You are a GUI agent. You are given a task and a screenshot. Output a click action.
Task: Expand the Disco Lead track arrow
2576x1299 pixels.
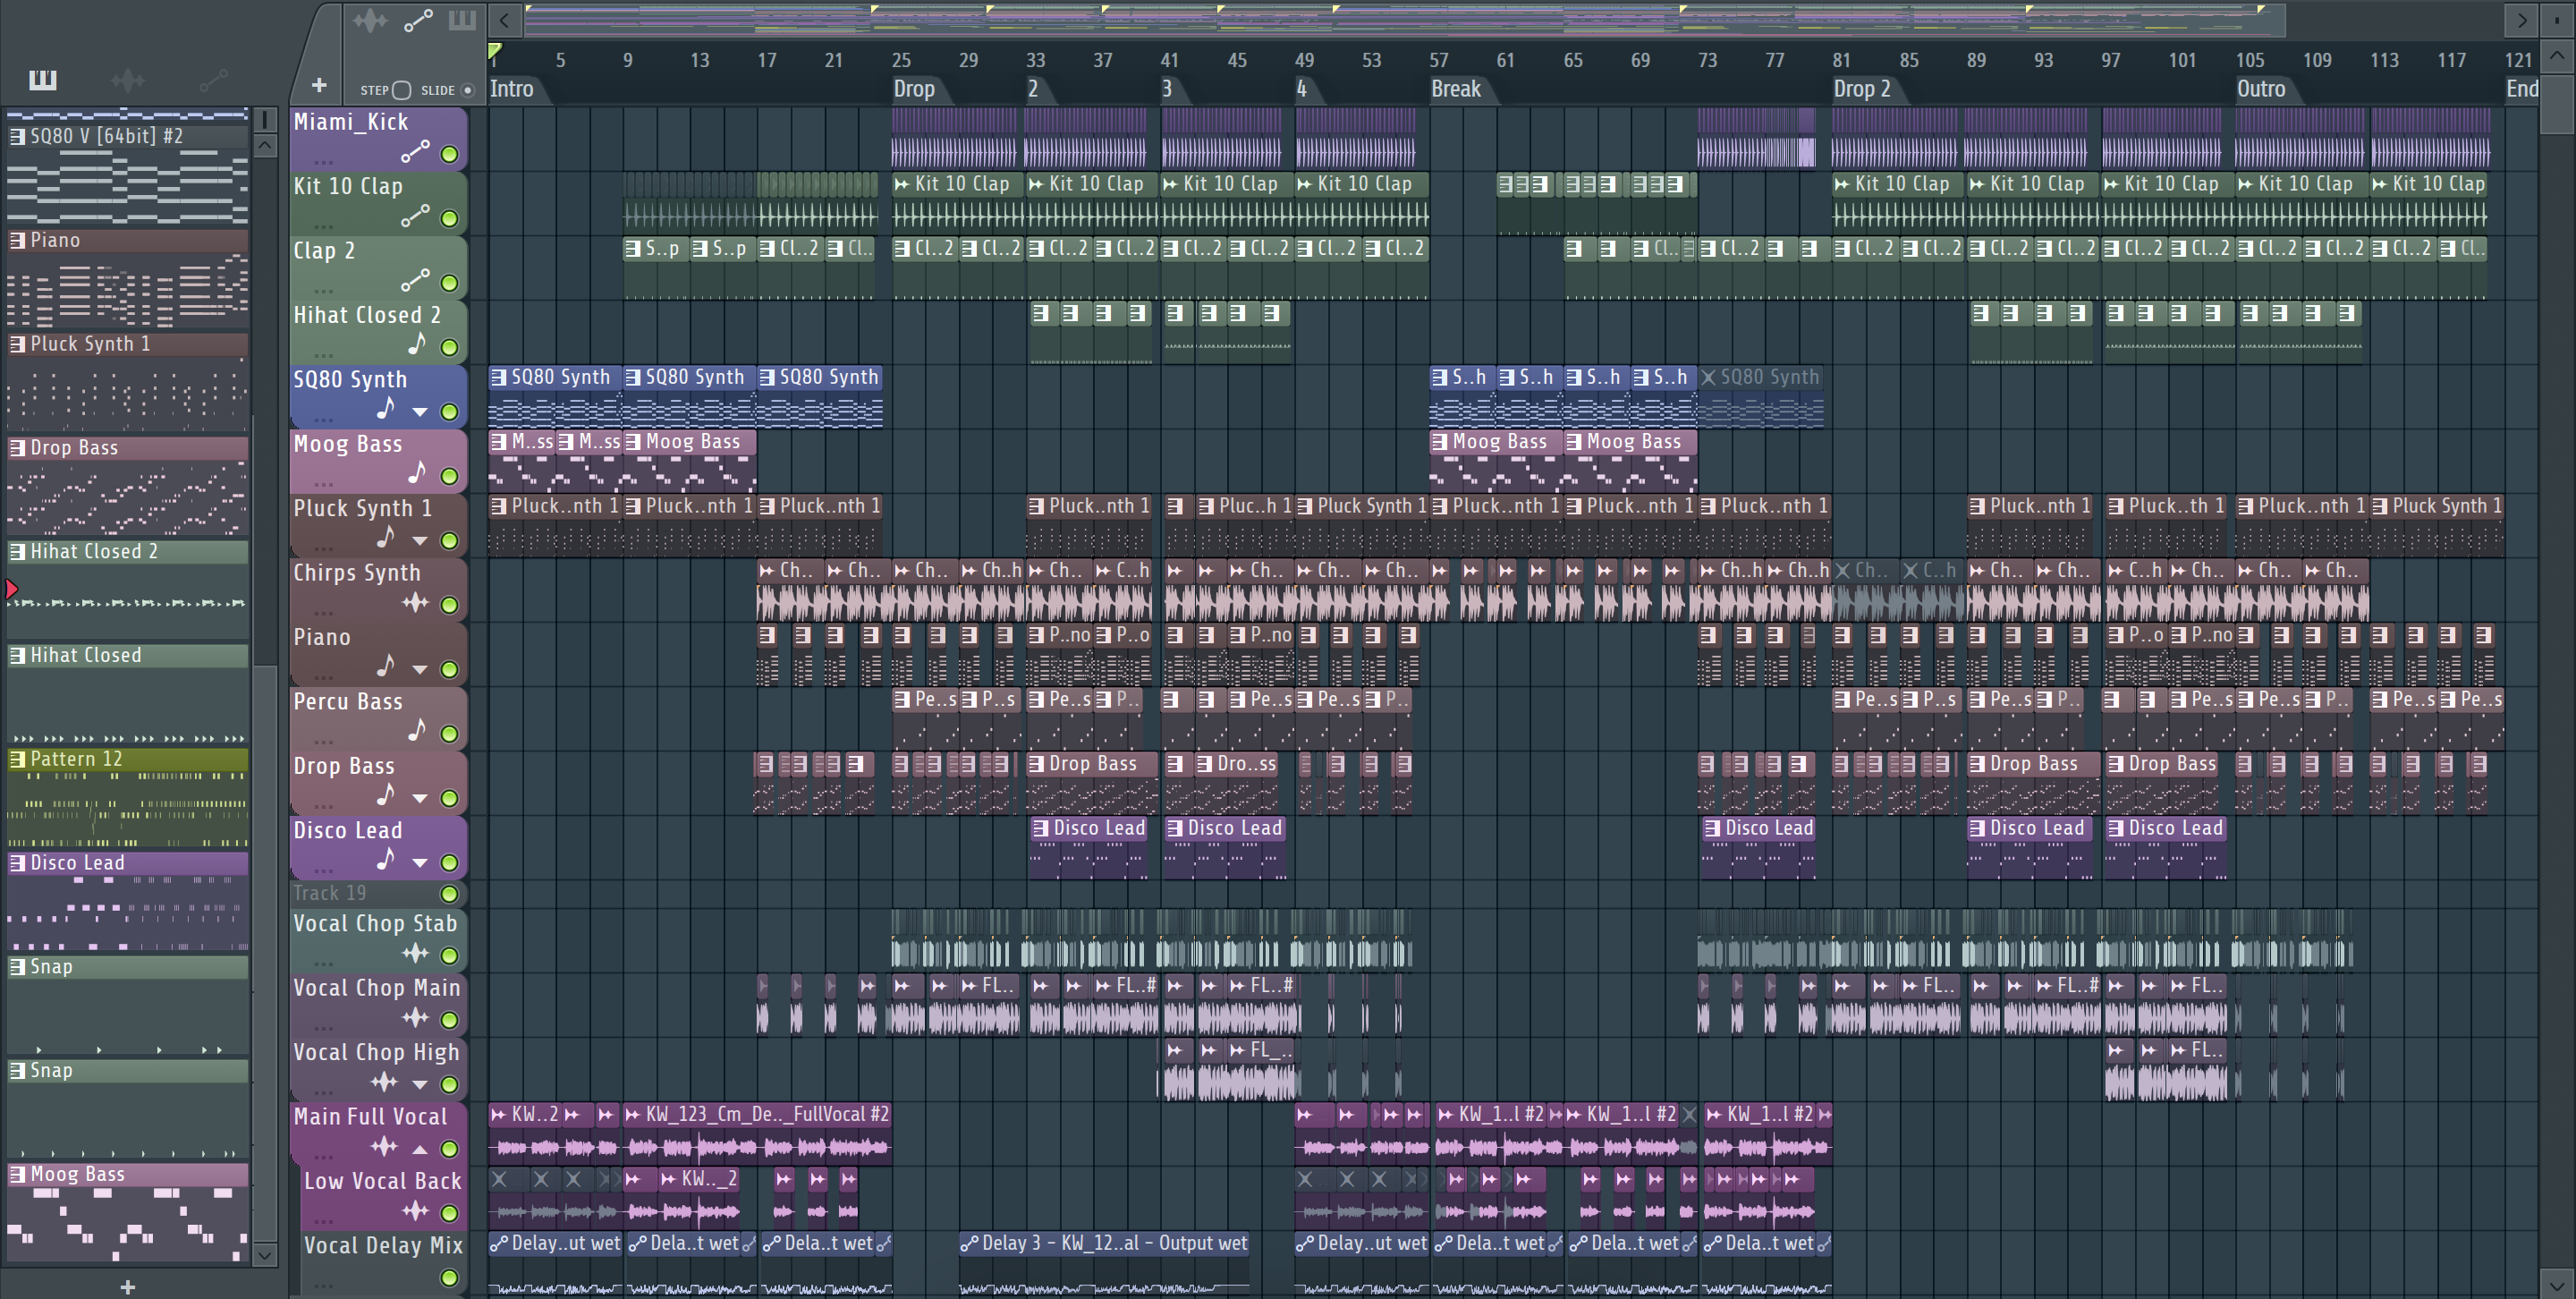coord(420,863)
